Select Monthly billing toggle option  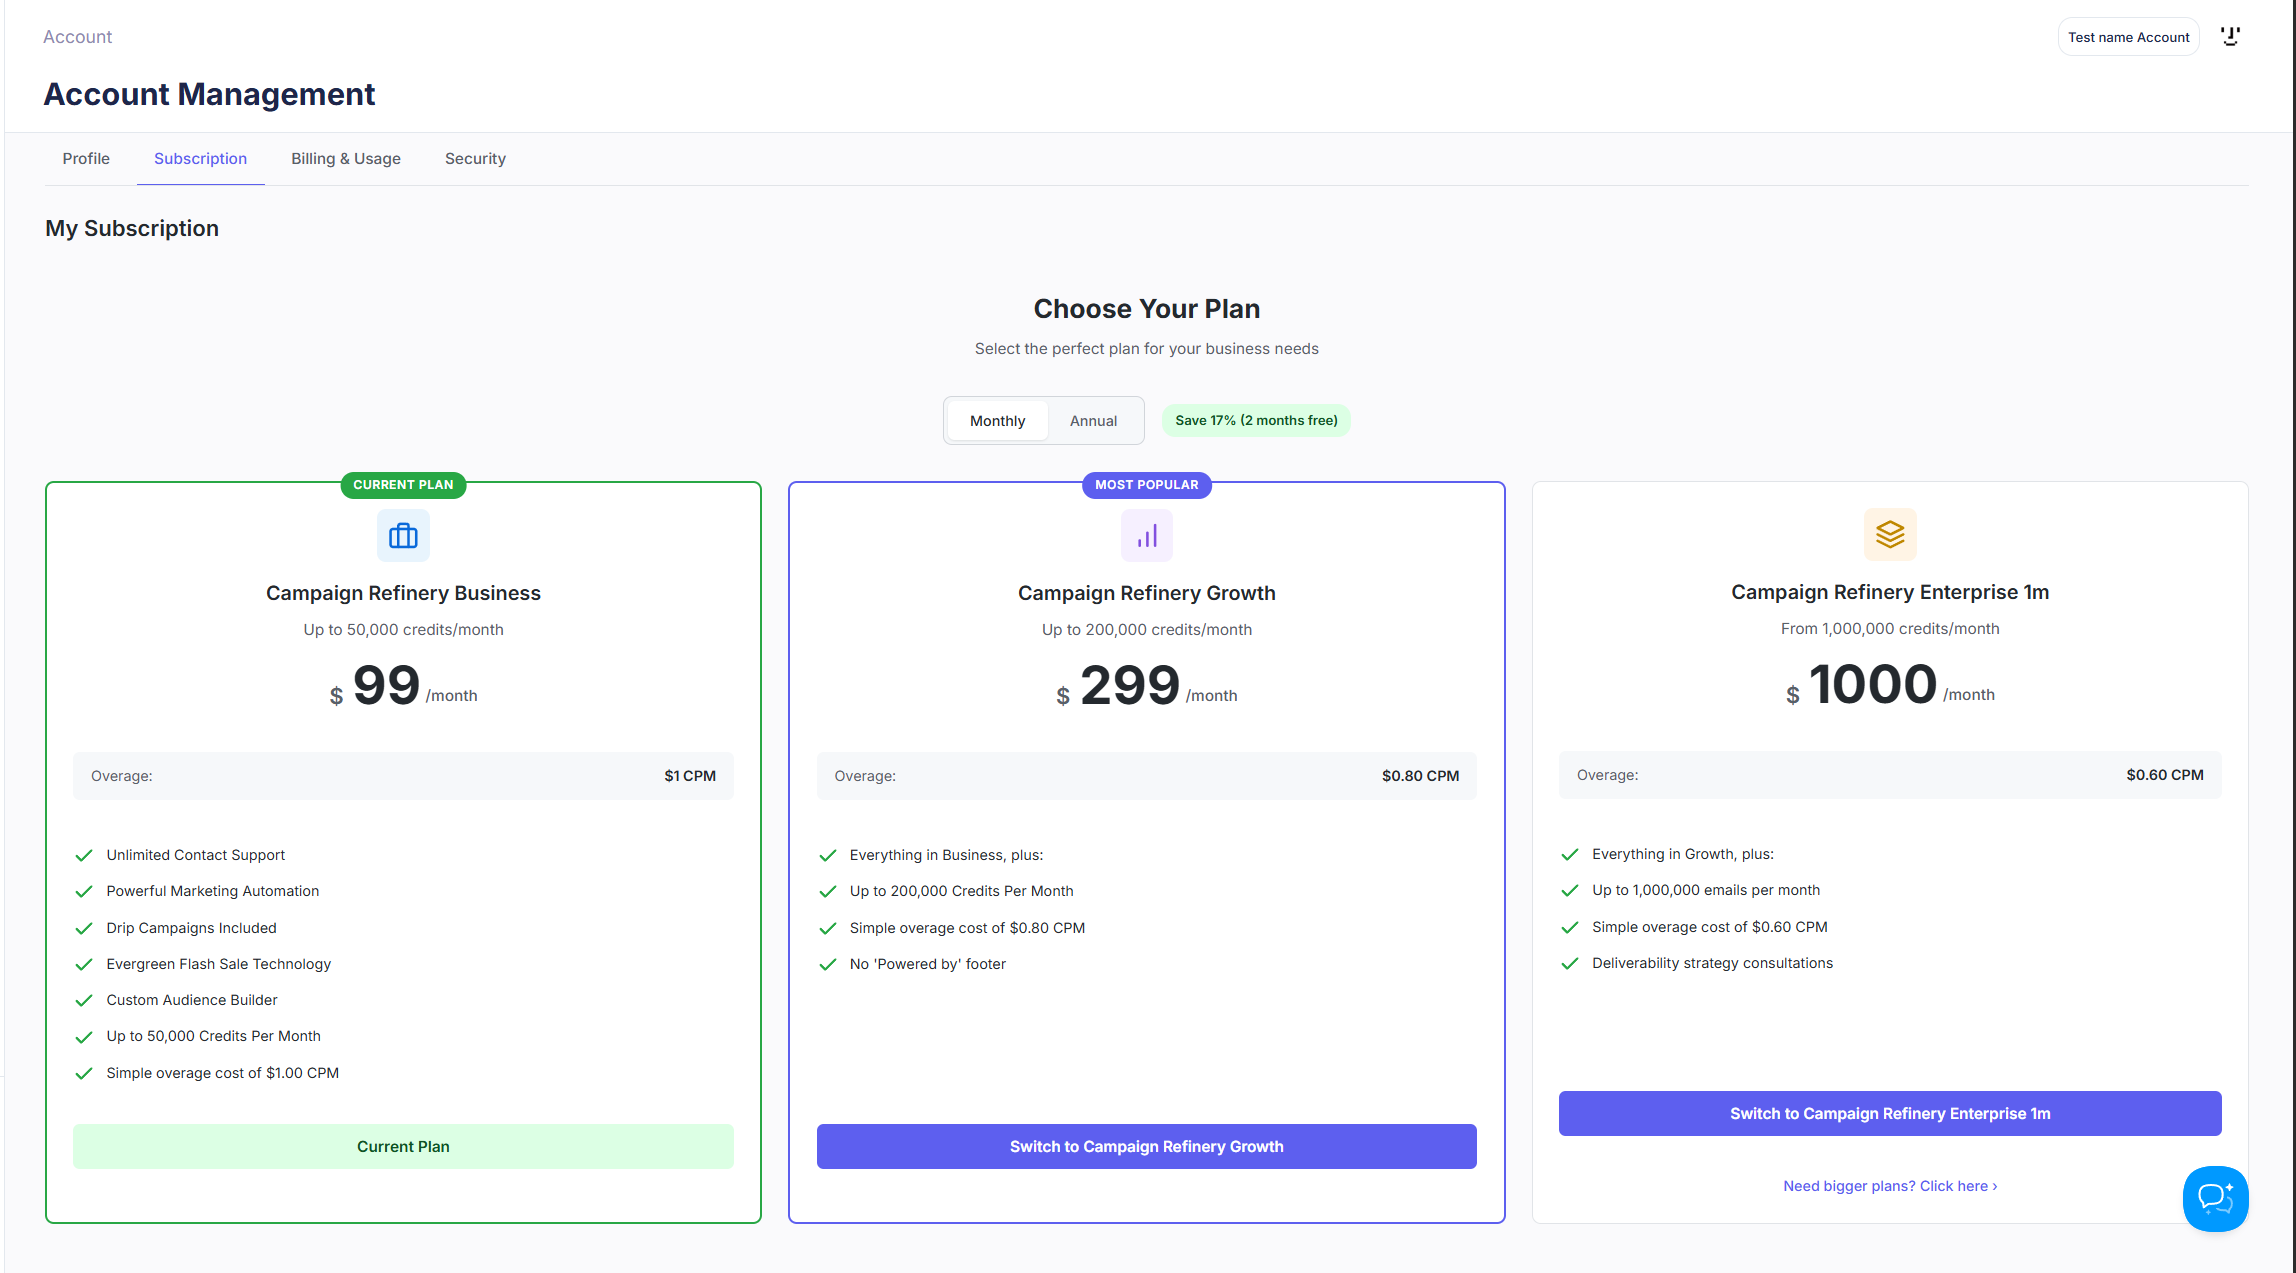coord(997,421)
